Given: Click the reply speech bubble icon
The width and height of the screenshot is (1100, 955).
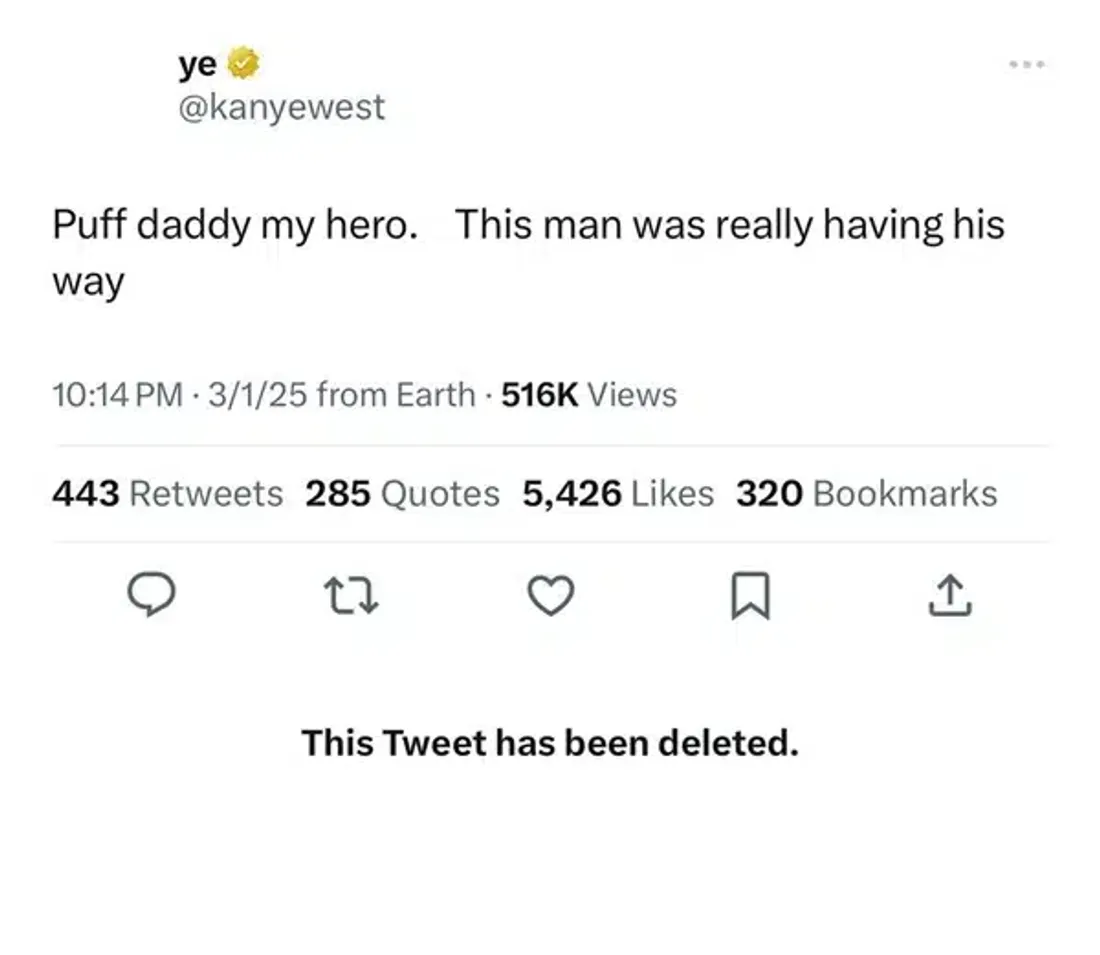Looking at the screenshot, I should 151,597.
